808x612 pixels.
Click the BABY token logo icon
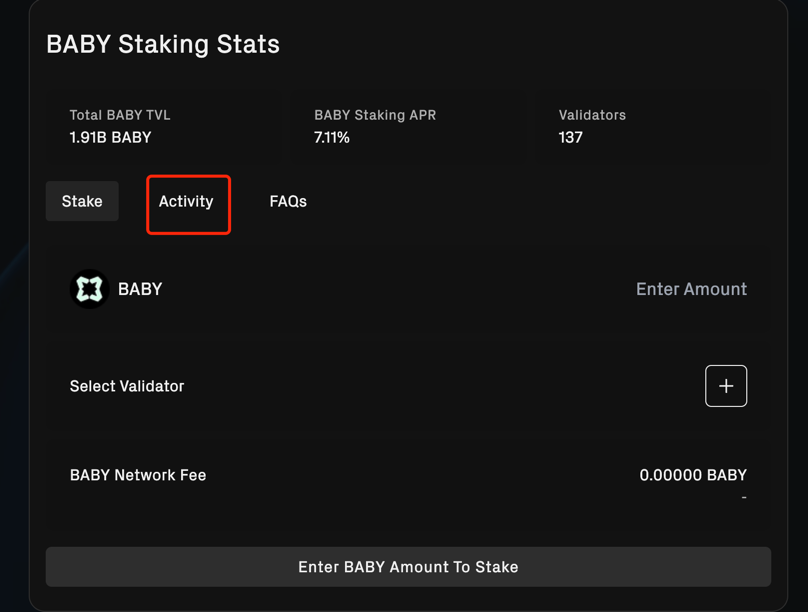pyautogui.click(x=89, y=289)
